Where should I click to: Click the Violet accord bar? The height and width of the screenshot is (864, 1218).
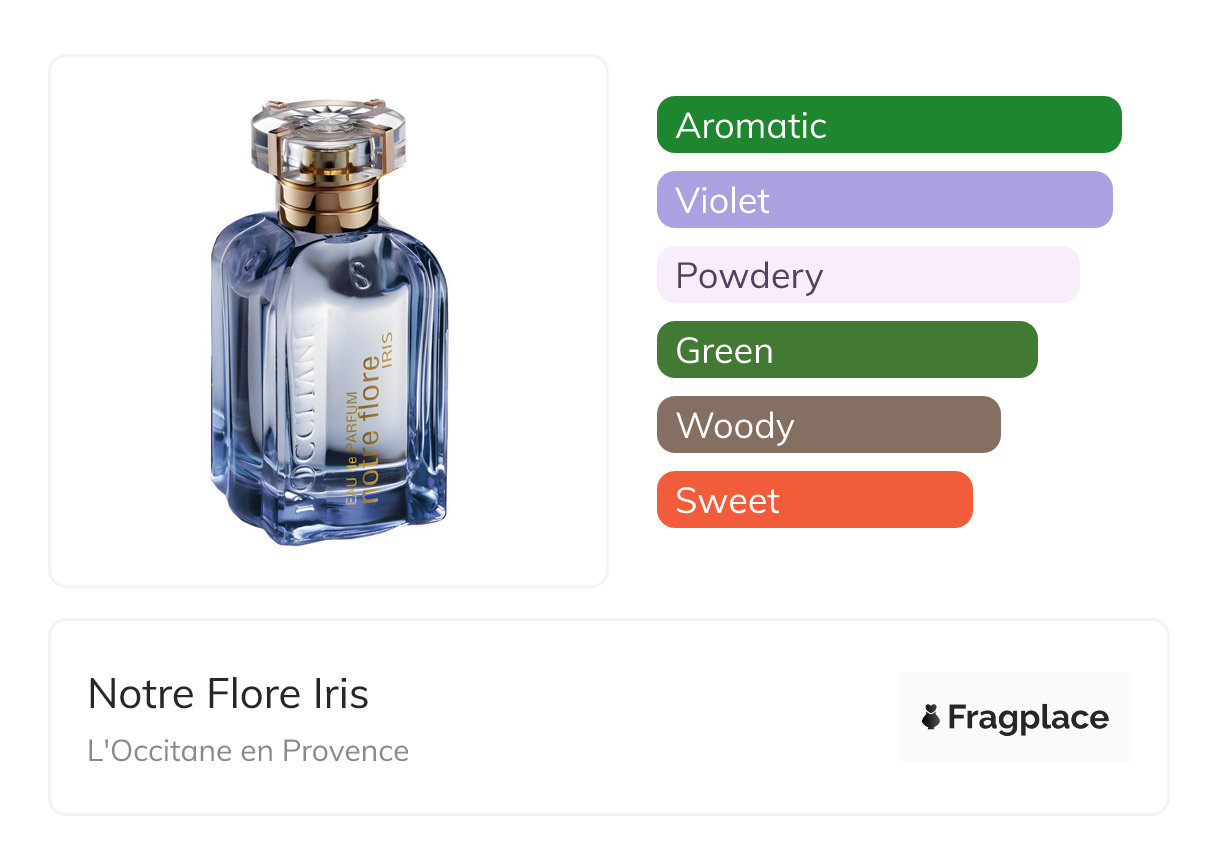pos(884,200)
